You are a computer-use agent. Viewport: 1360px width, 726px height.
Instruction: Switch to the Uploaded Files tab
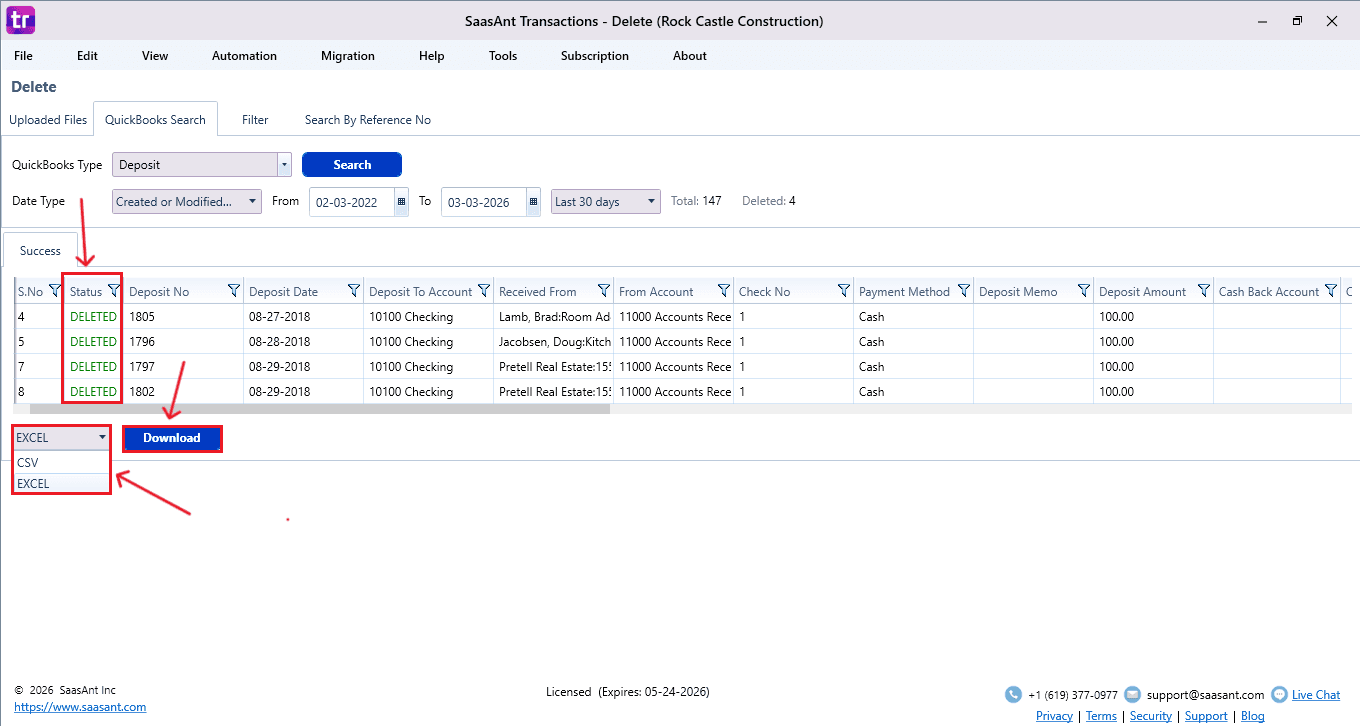[48, 120]
